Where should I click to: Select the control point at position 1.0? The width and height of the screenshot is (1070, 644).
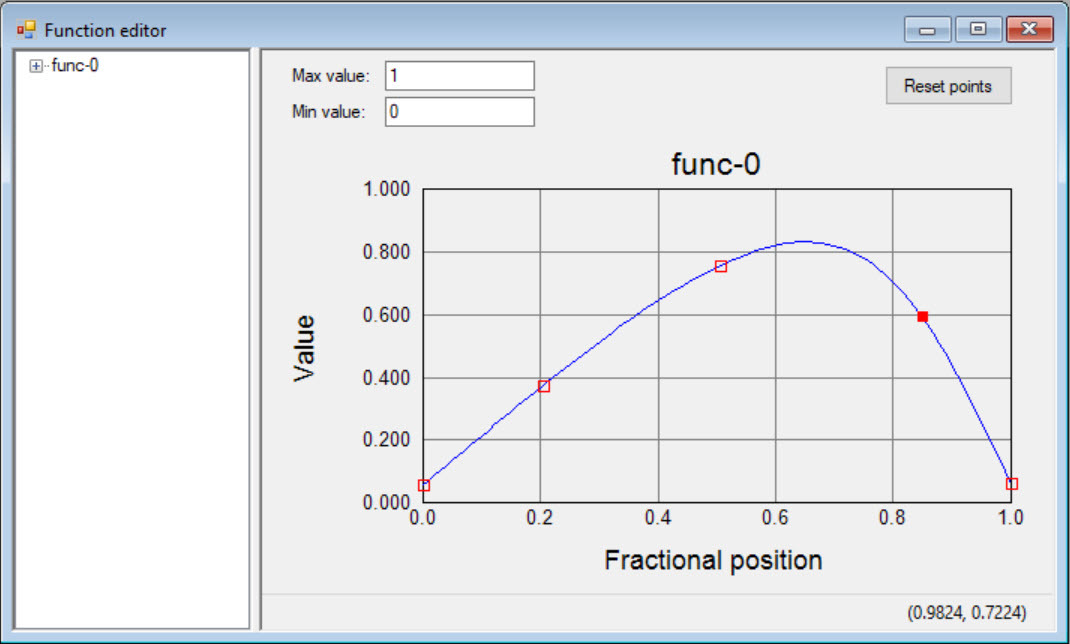(1012, 484)
